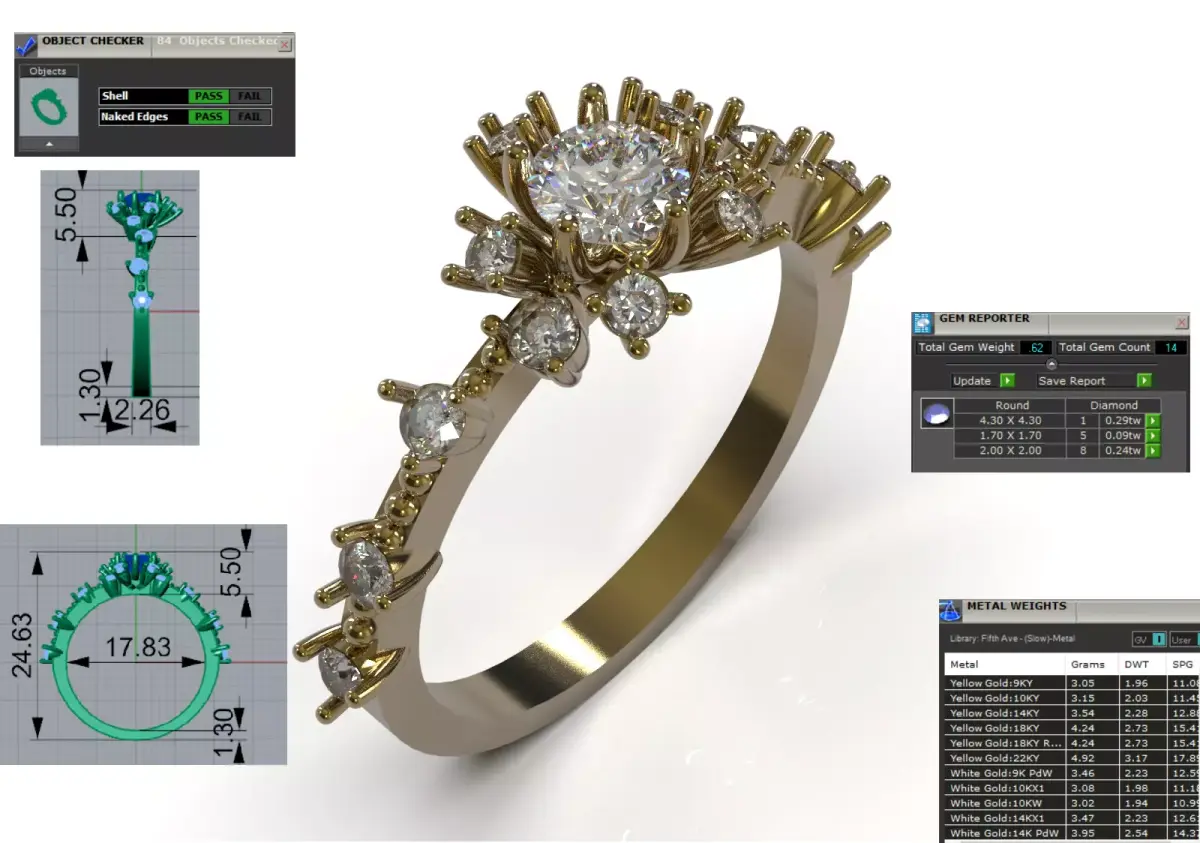Select the Yellow Gold:14KY metal row
Viewport: 1200px width, 843px height.
[x=1072, y=713]
